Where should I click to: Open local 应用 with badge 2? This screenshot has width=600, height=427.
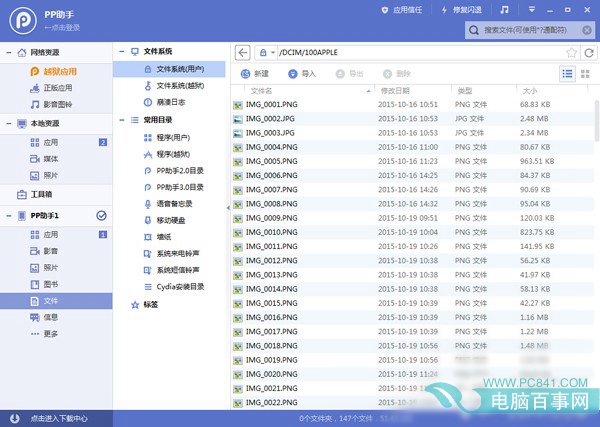tap(56, 143)
